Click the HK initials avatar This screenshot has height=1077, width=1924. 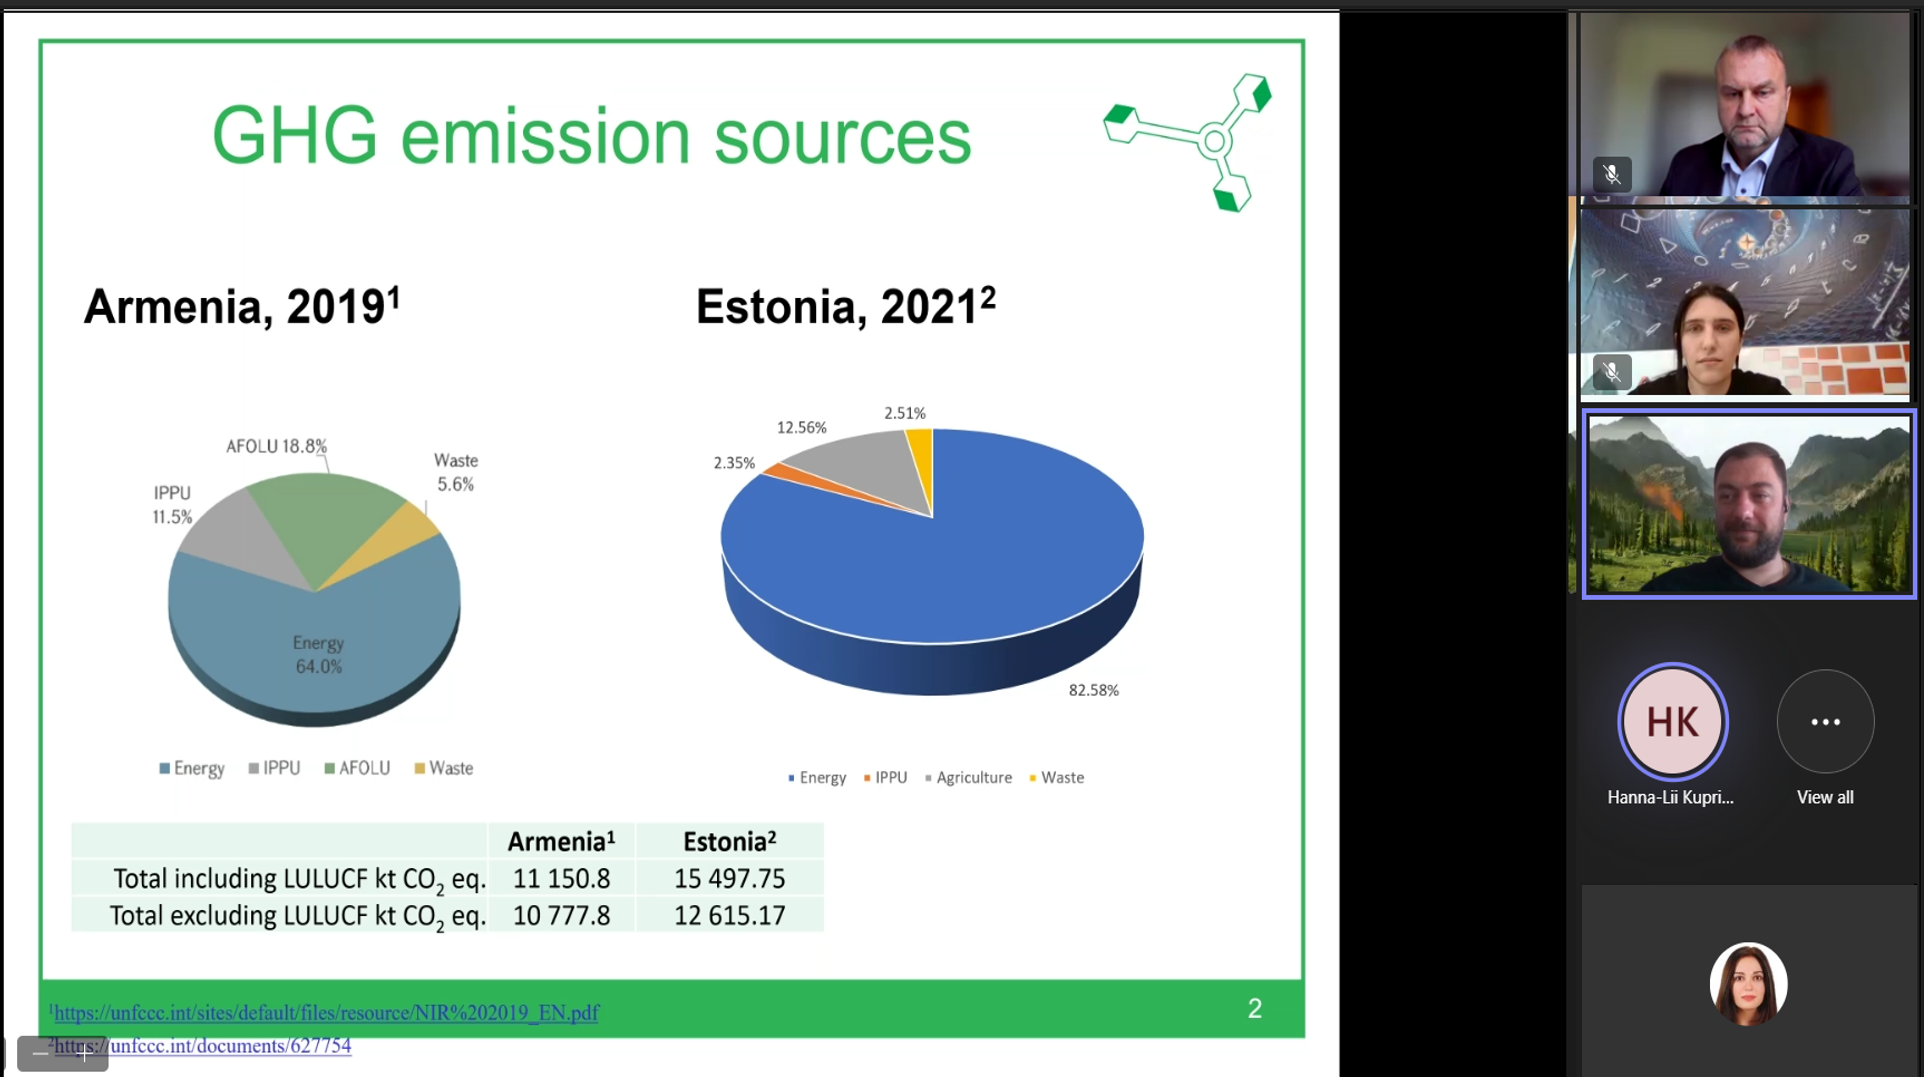1672,721
